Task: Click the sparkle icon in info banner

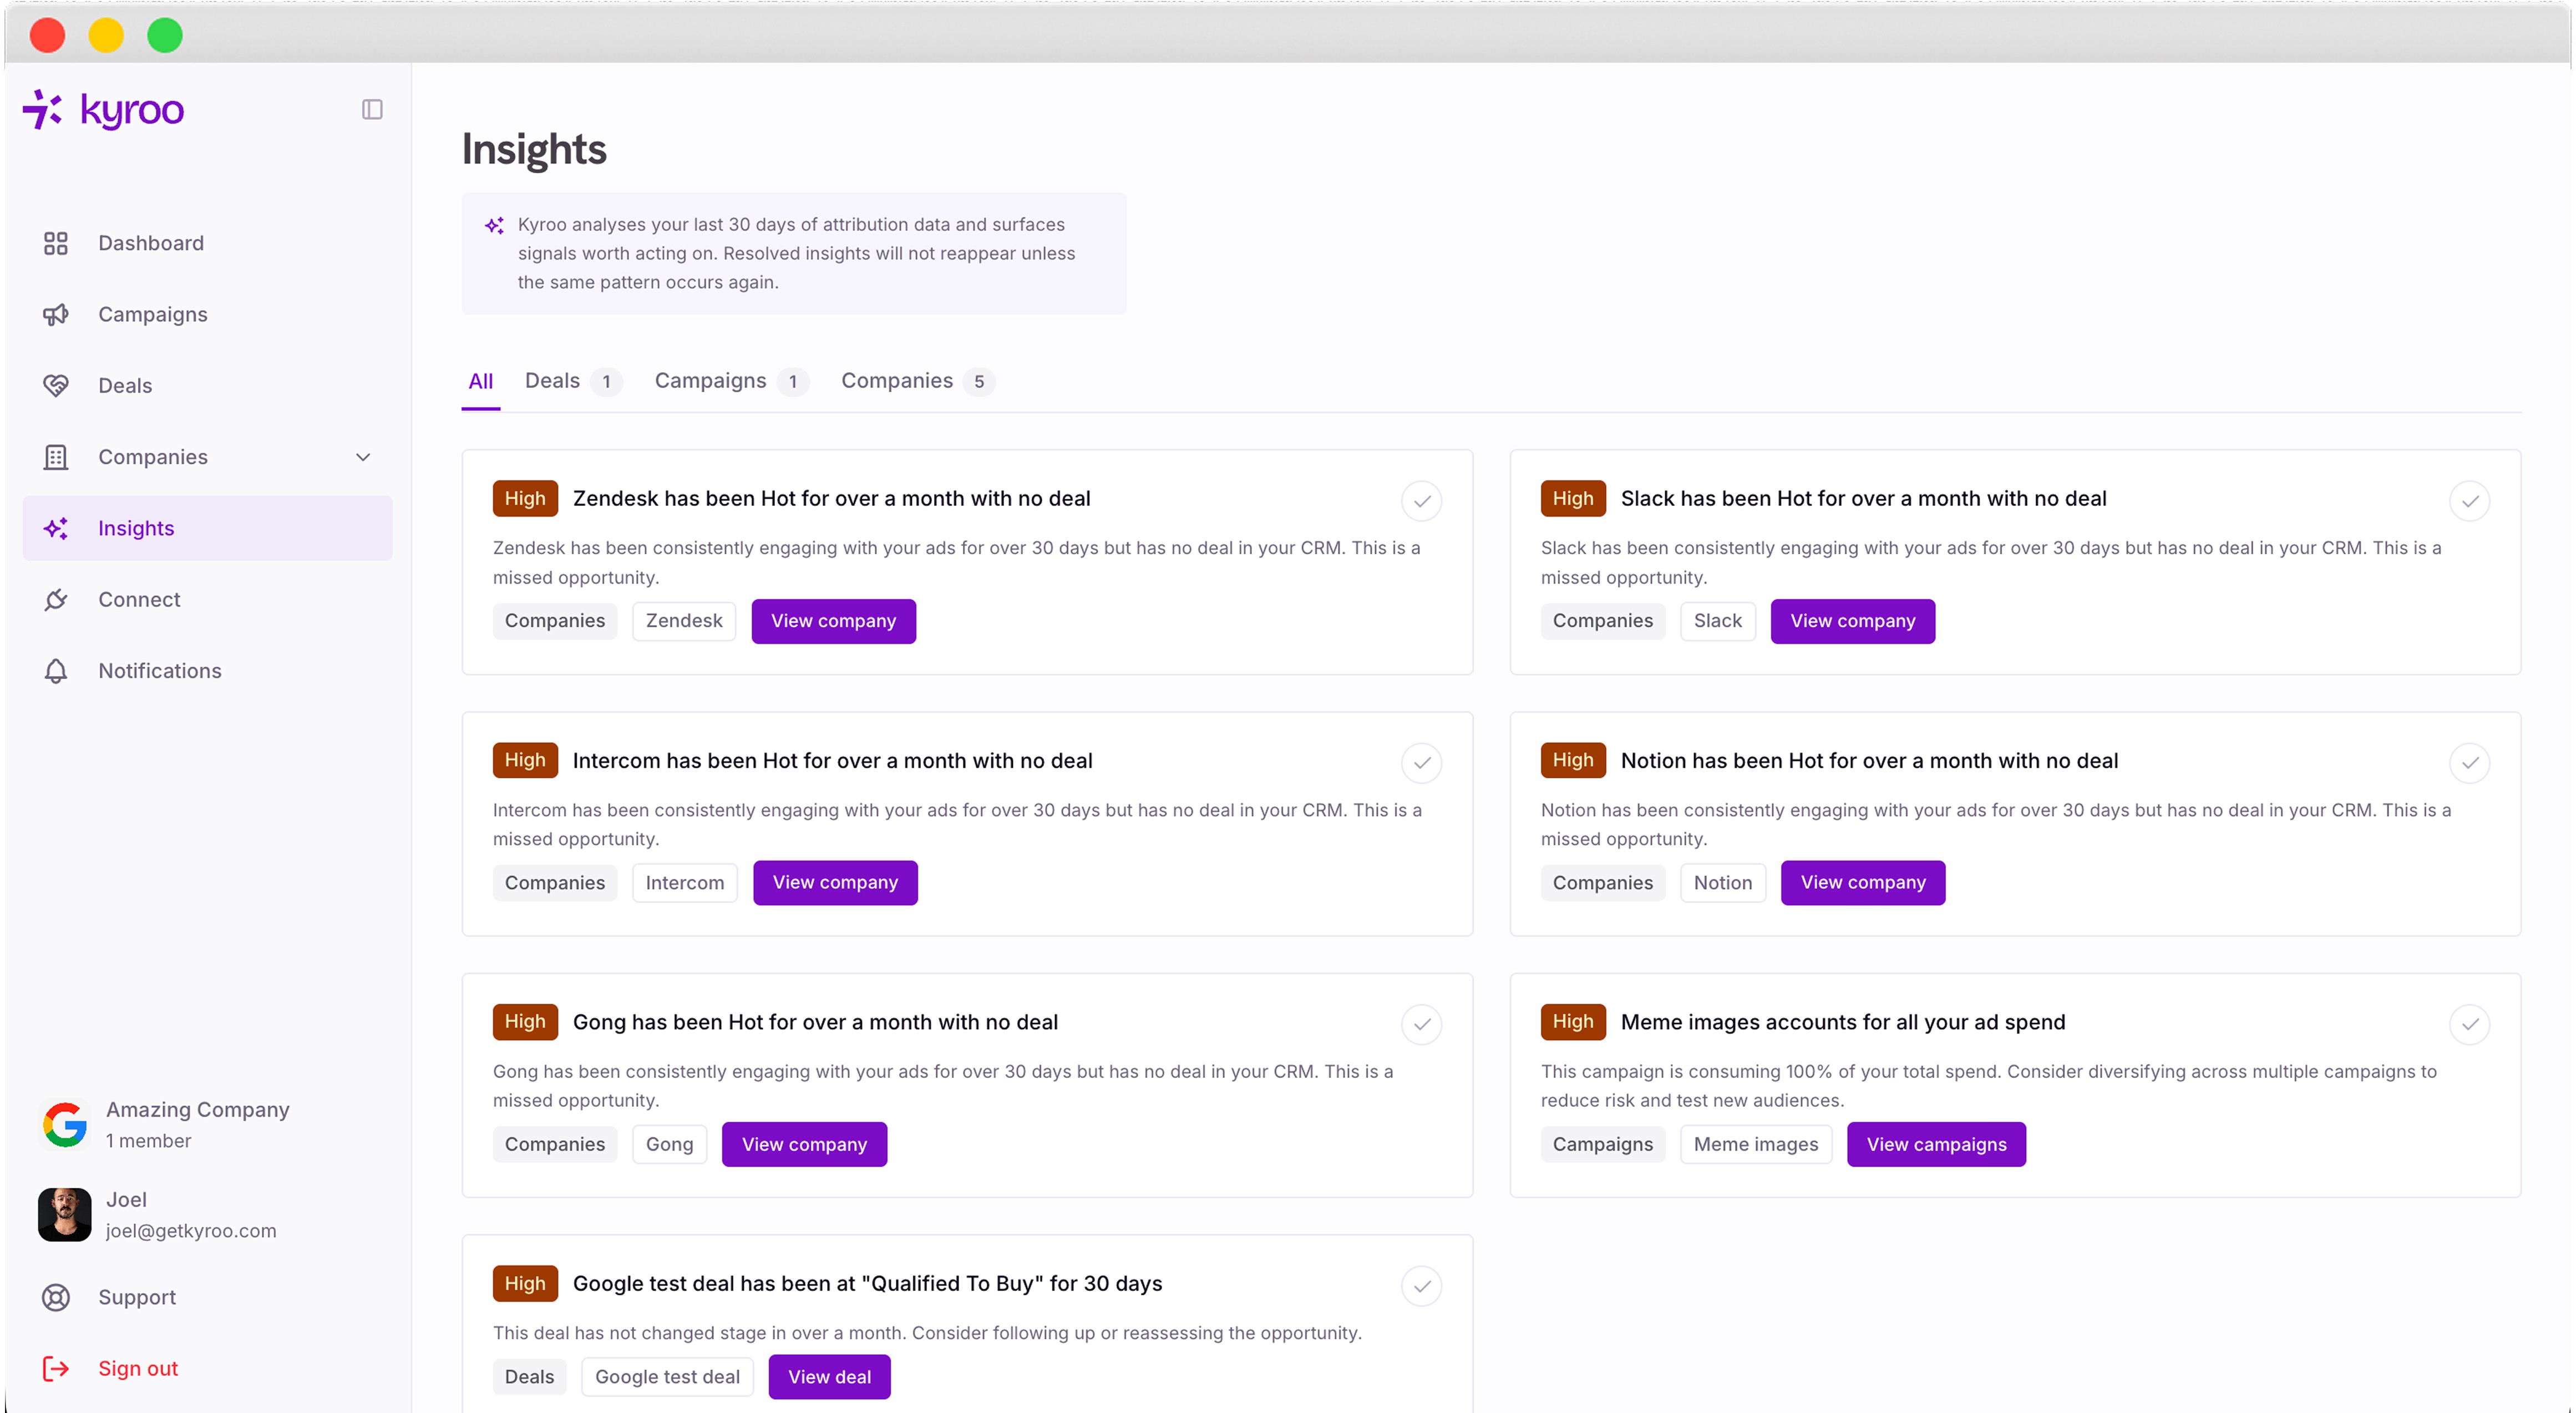Action: 494,225
